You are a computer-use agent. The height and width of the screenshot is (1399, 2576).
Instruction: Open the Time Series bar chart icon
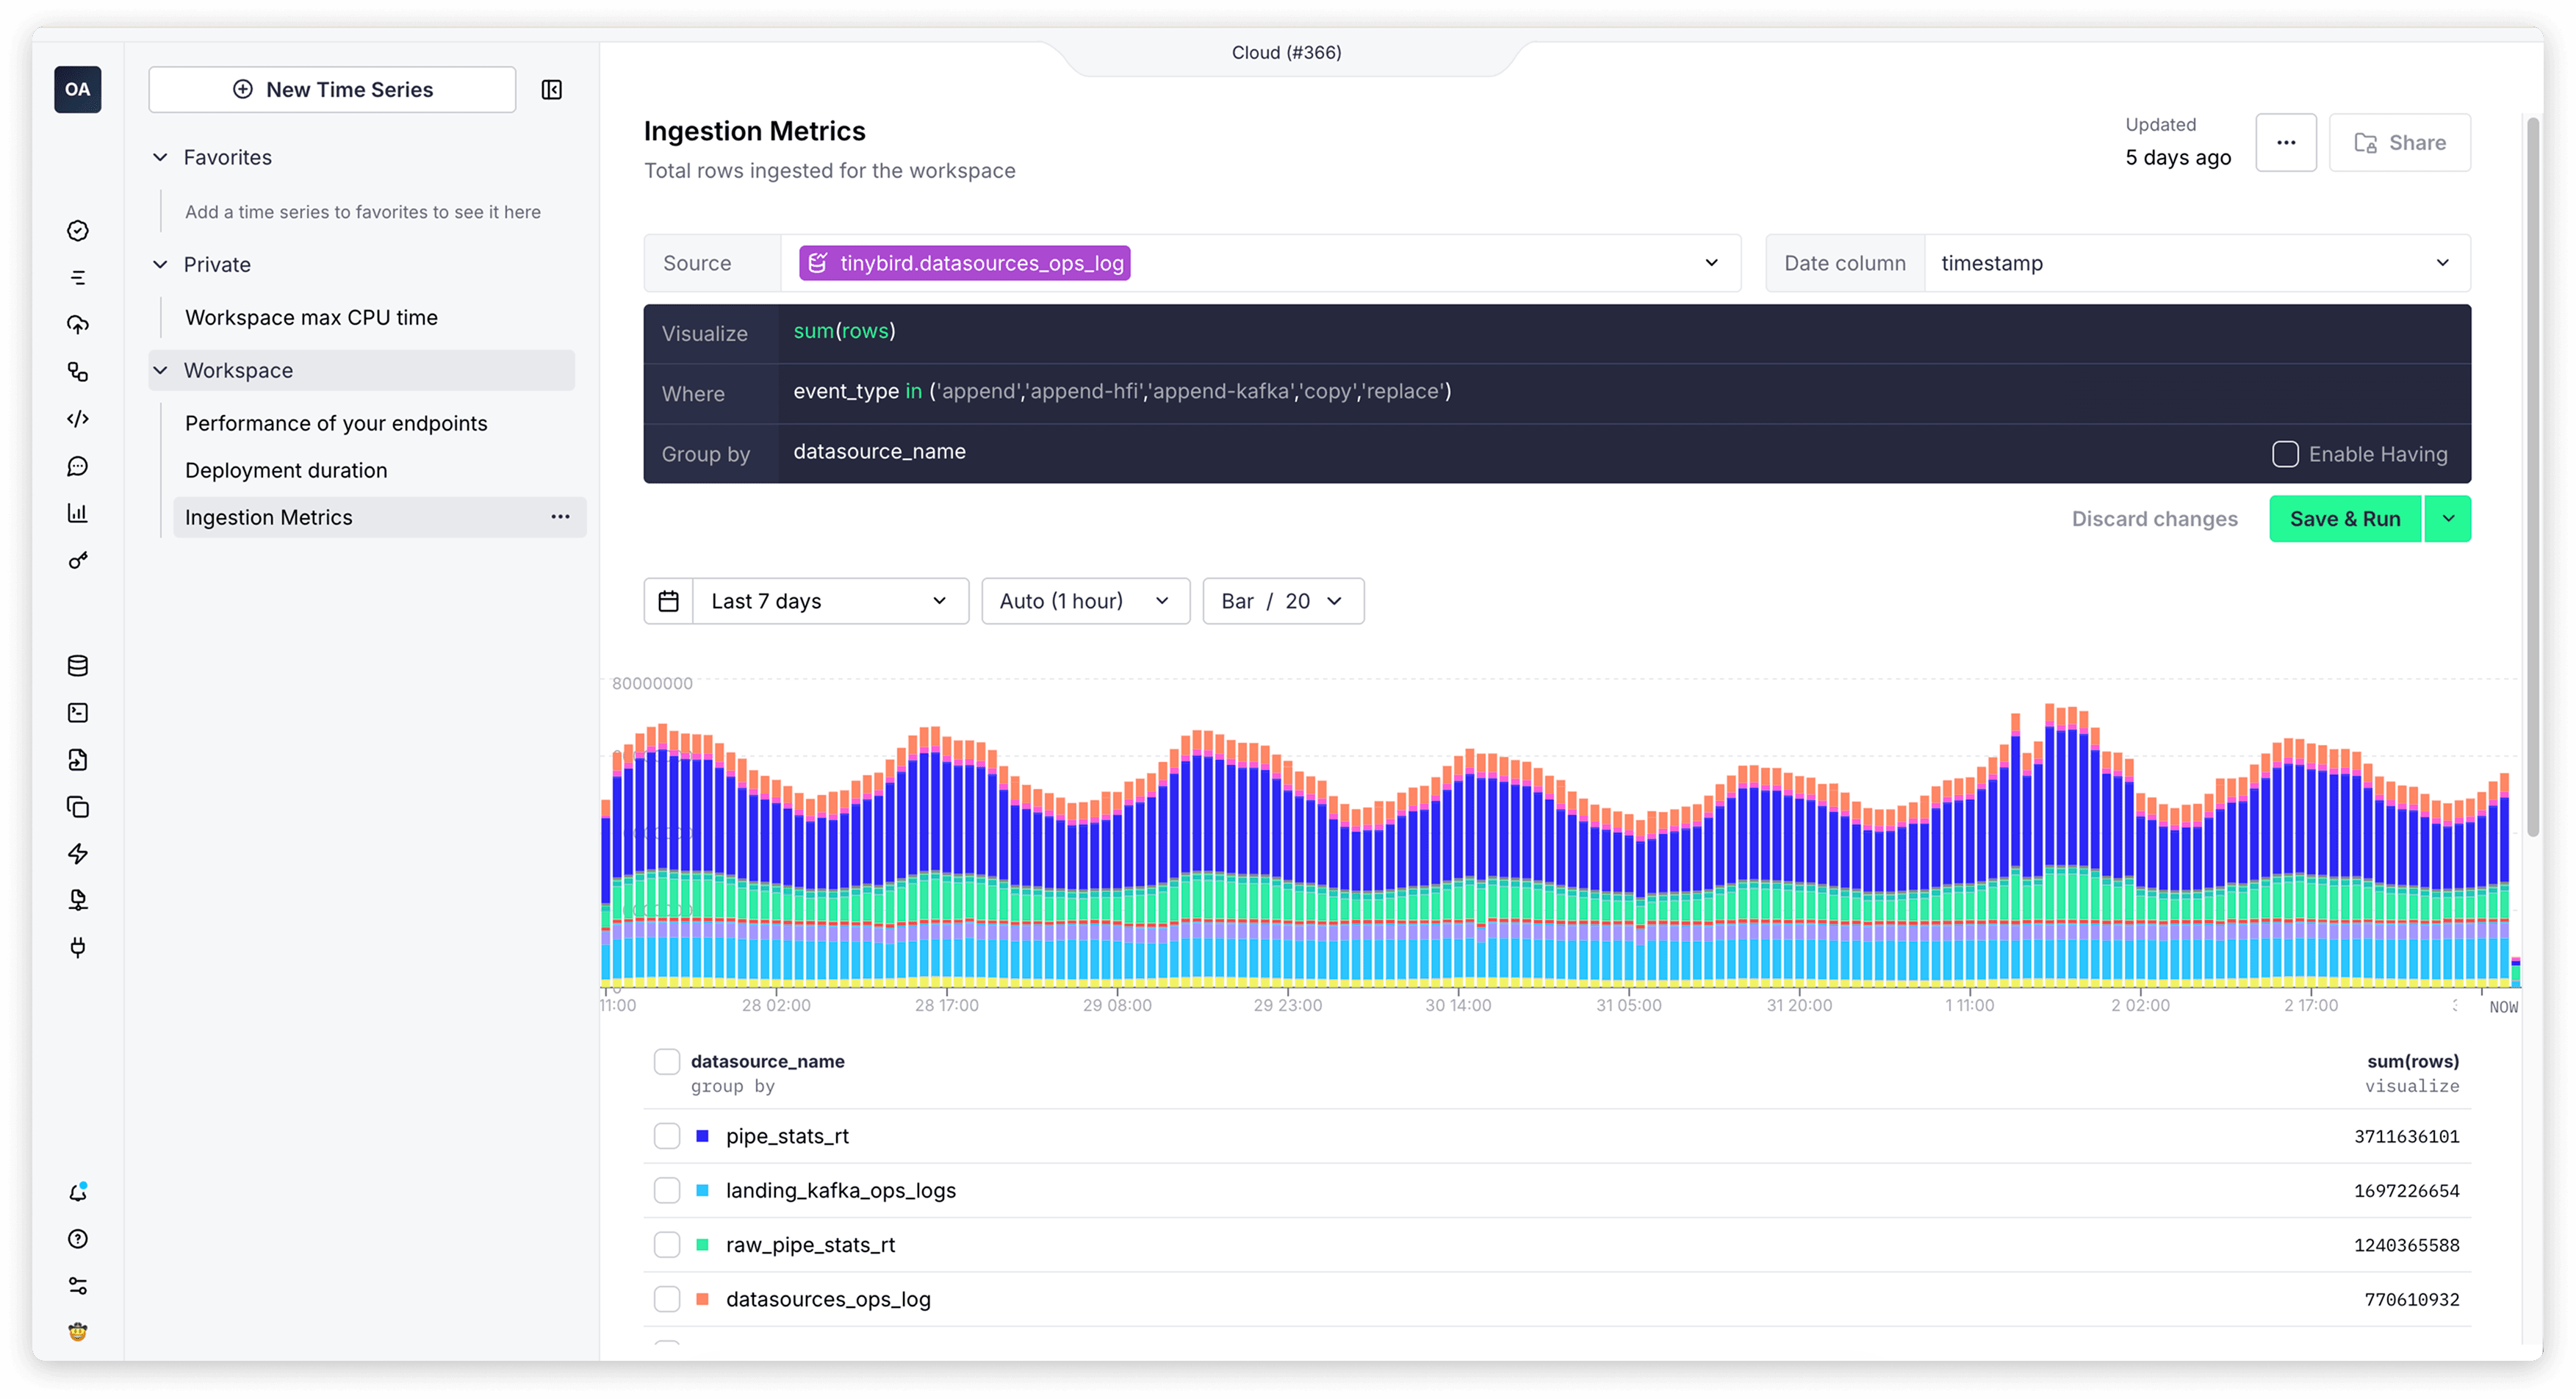point(78,513)
